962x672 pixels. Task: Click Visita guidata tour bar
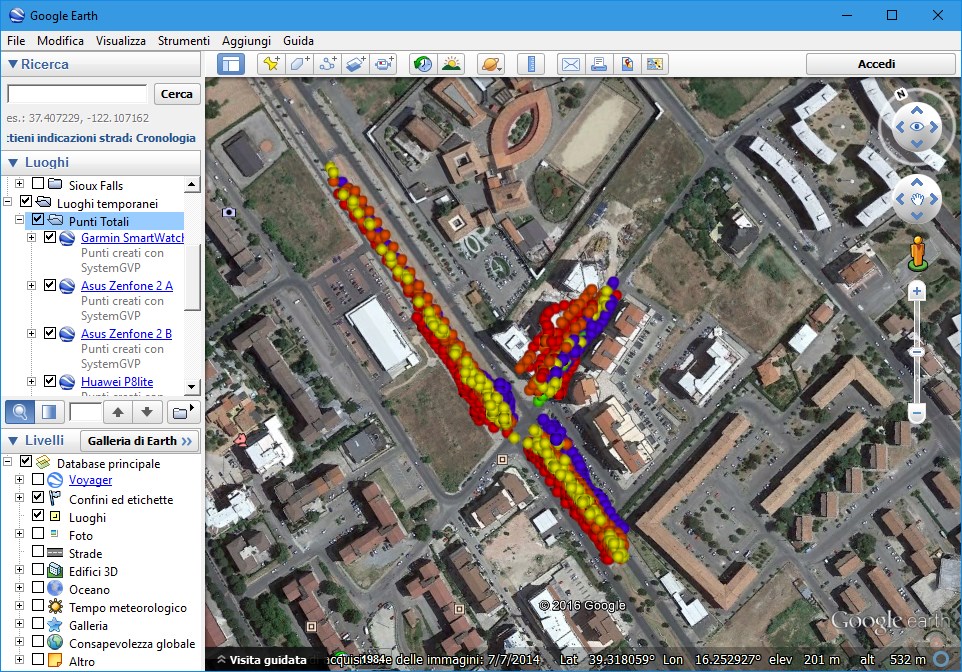pyautogui.click(x=262, y=660)
